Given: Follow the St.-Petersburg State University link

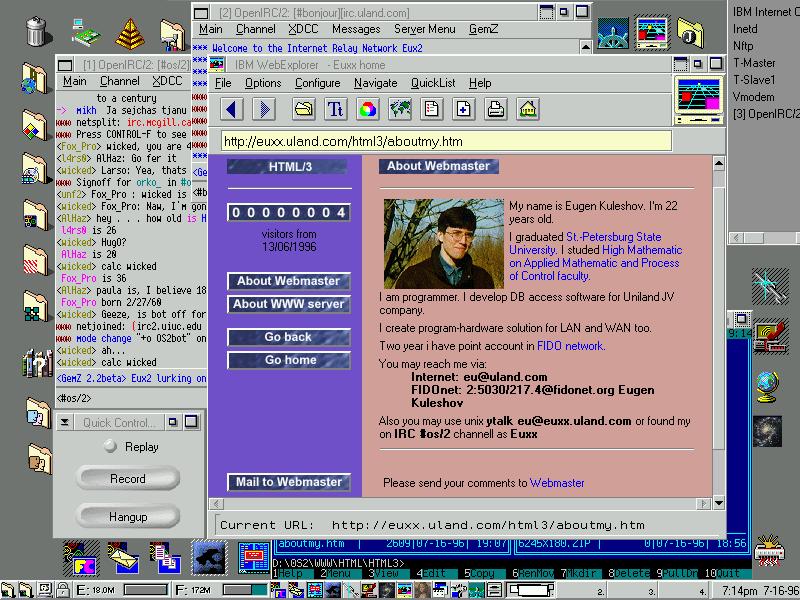Looking at the screenshot, I should 586,243.
